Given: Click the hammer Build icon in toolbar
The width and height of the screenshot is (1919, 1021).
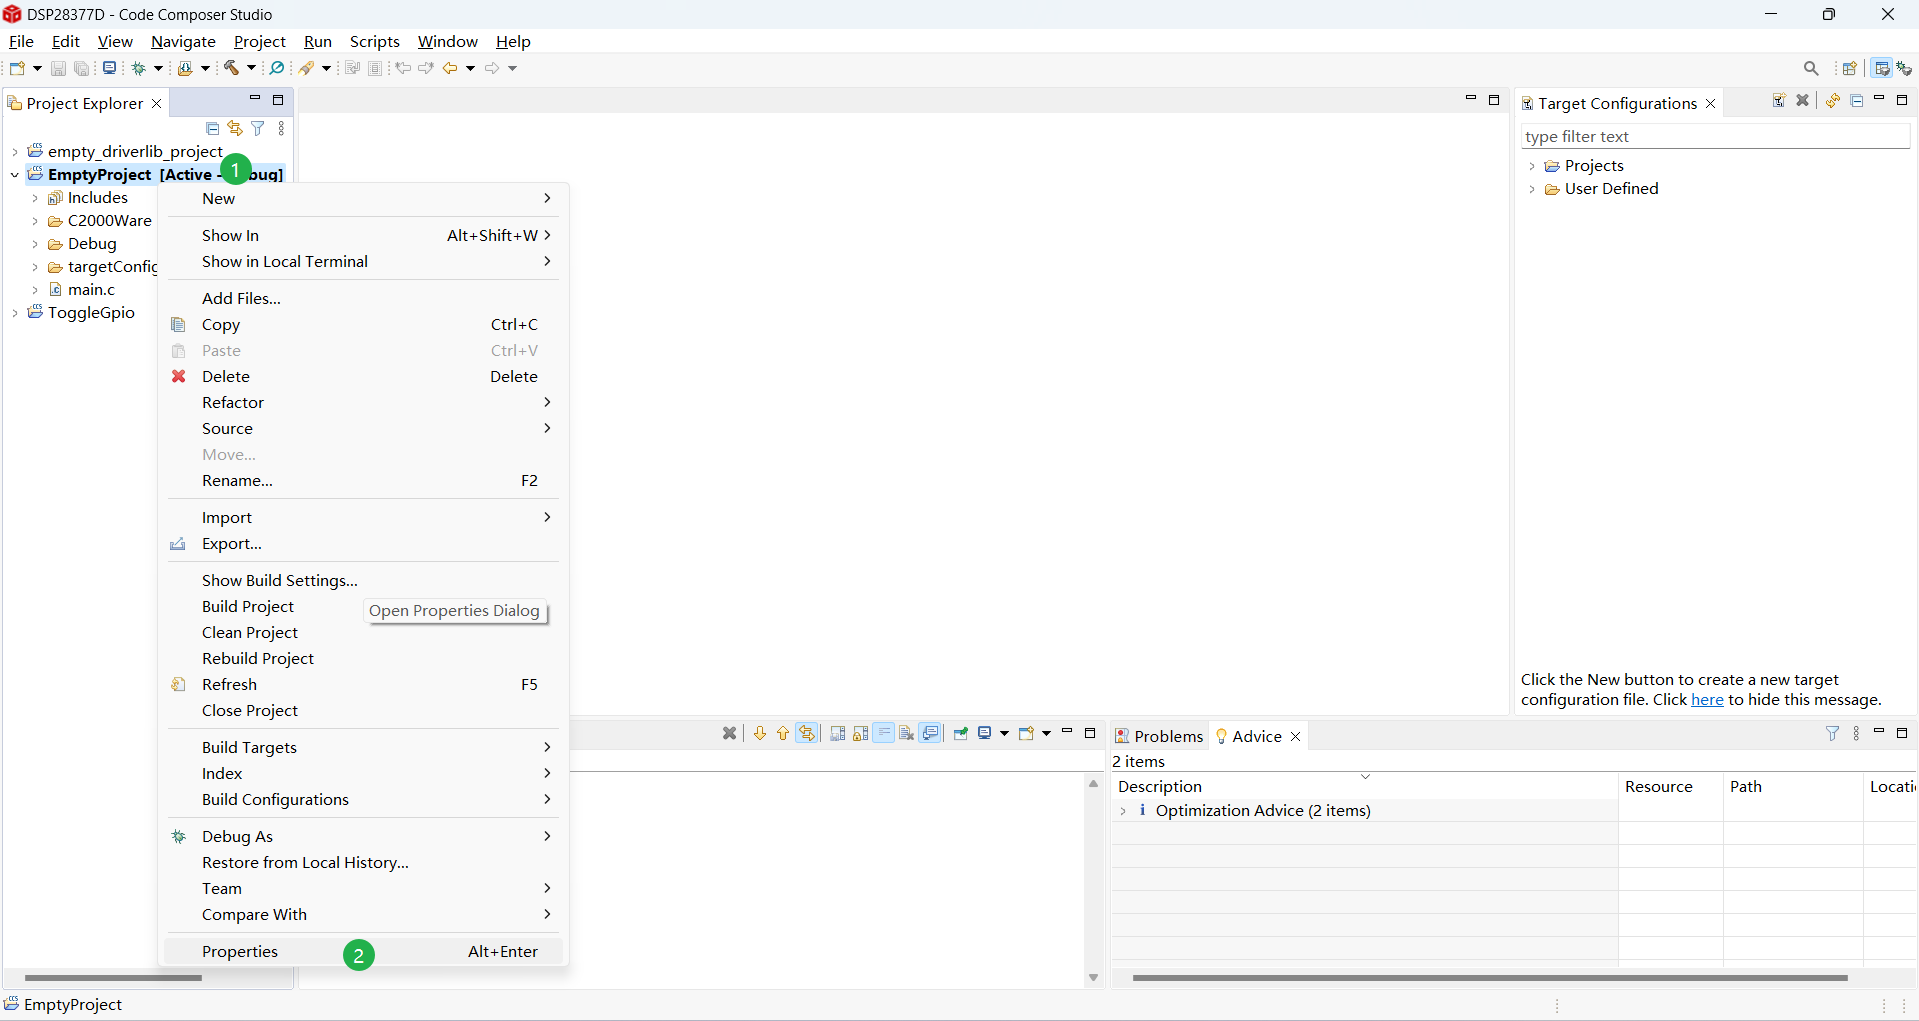Looking at the screenshot, I should (231, 68).
